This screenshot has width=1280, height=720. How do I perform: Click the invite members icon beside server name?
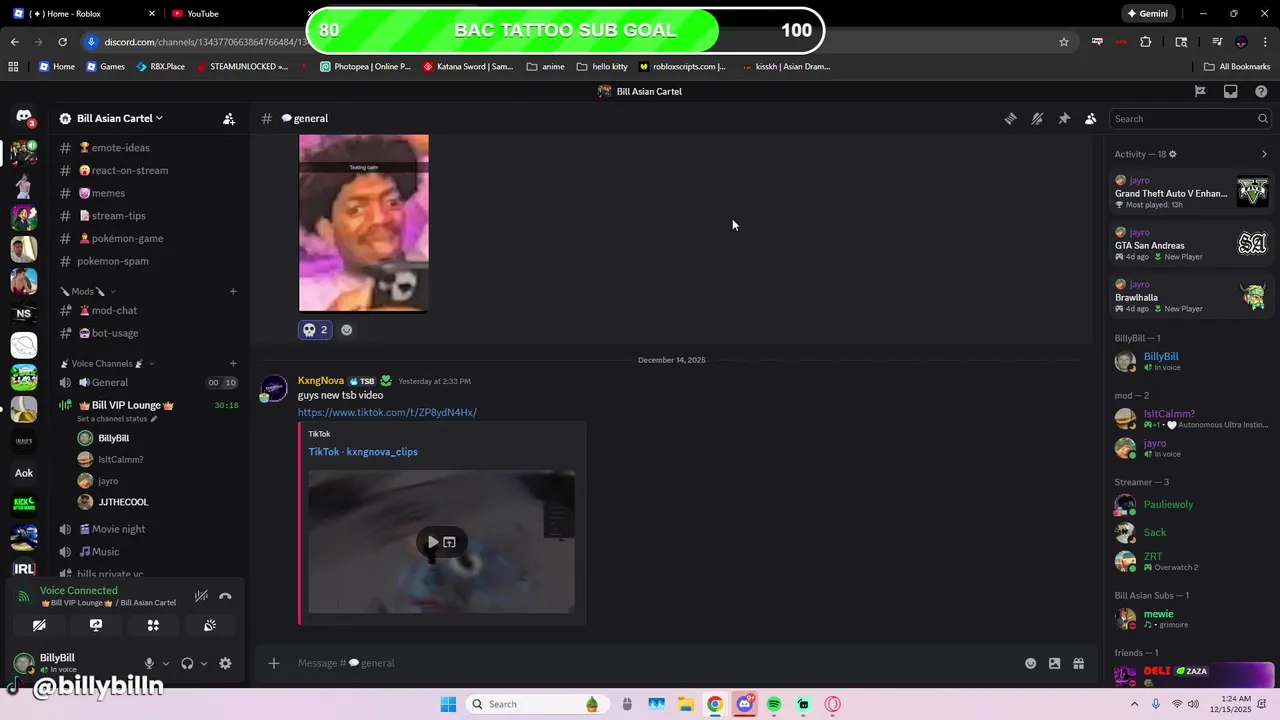point(229,118)
